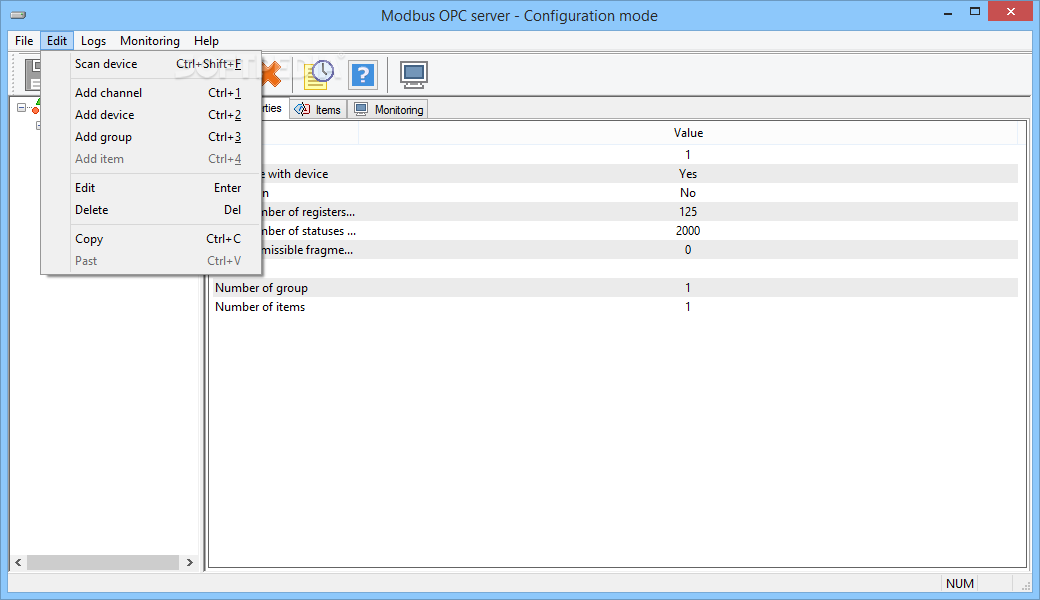Viewport: 1040px width, 600px height.
Task: Click the value 125 cell
Action: coord(688,211)
